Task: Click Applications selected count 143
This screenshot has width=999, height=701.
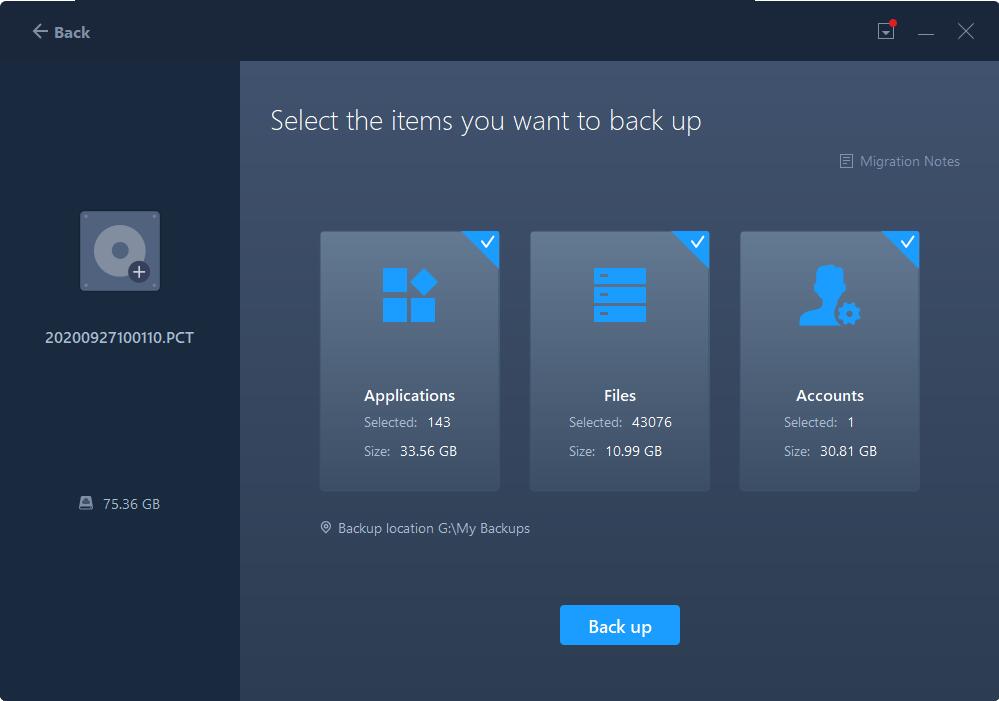Action: coord(439,423)
